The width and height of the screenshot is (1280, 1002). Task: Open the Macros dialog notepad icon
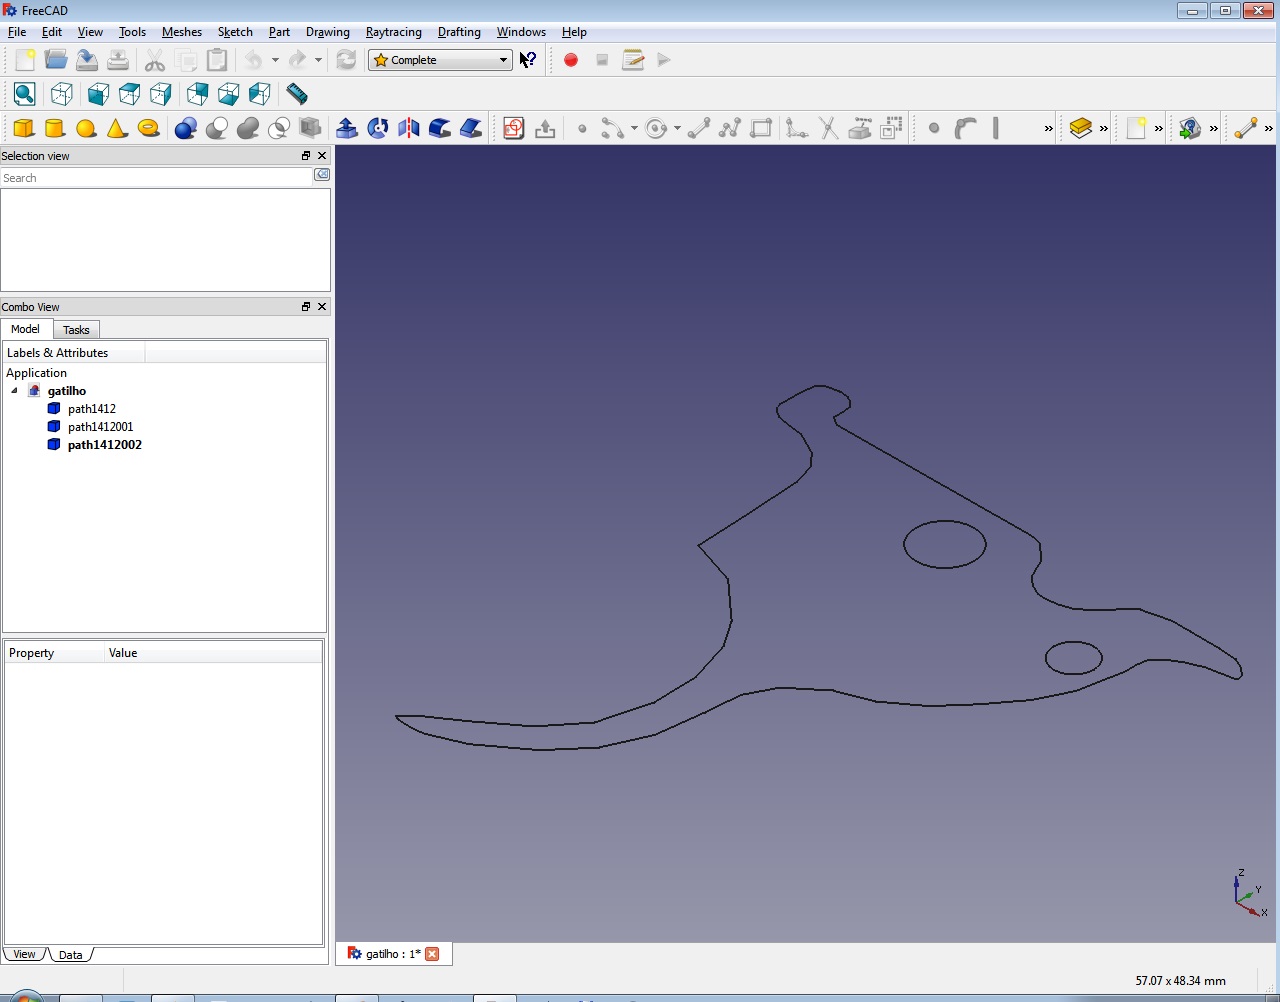633,60
